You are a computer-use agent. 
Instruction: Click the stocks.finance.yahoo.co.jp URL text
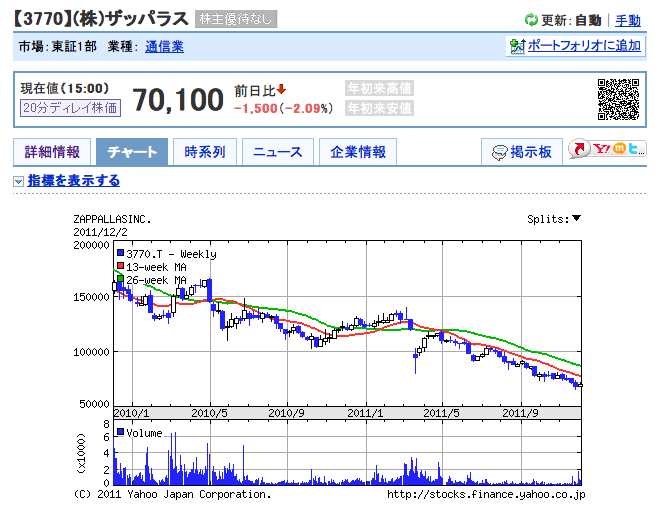(486, 495)
